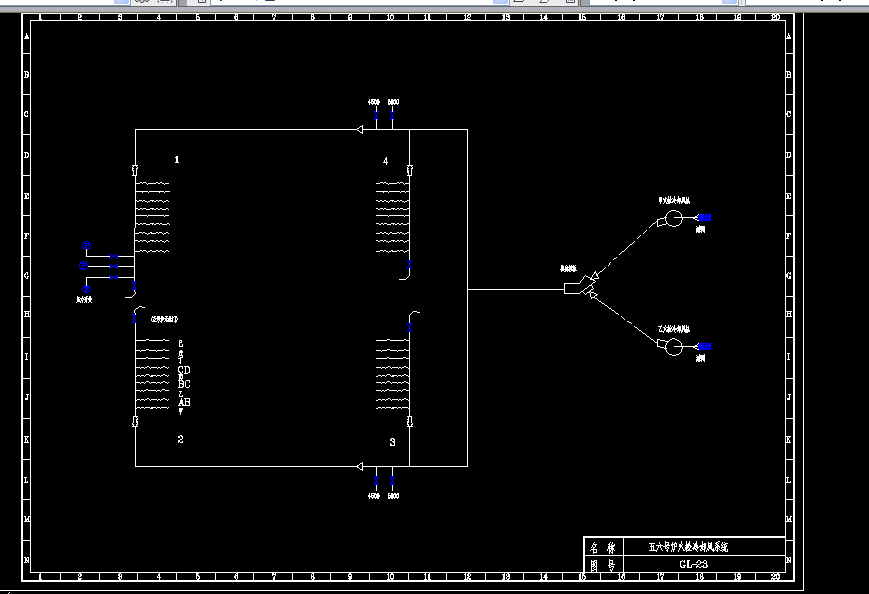Select the middle blue pressure gauge symbol
869x594 pixels.
click(83, 266)
